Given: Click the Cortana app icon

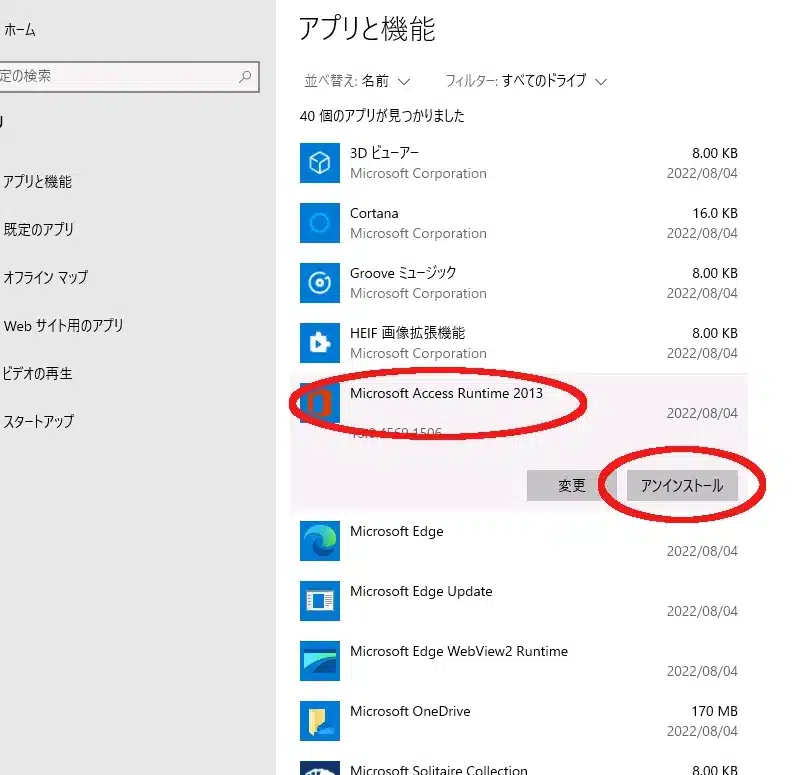Looking at the screenshot, I should pyautogui.click(x=320, y=223).
